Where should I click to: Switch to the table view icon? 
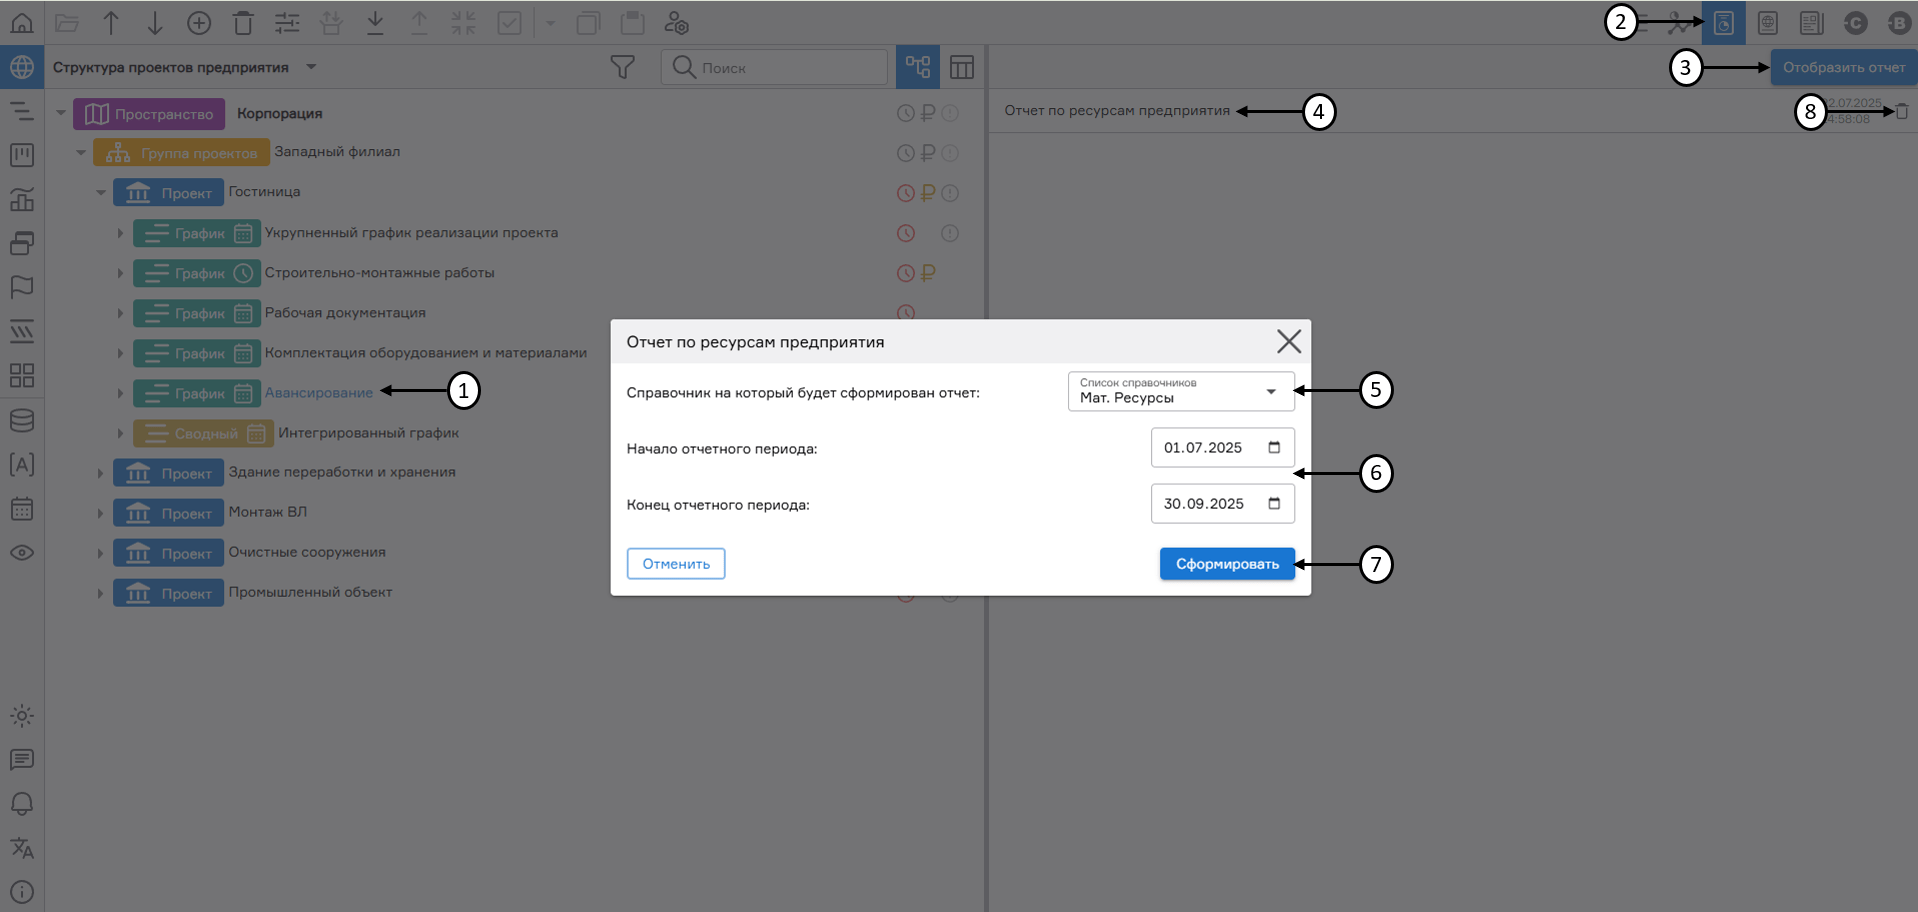(x=961, y=67)
